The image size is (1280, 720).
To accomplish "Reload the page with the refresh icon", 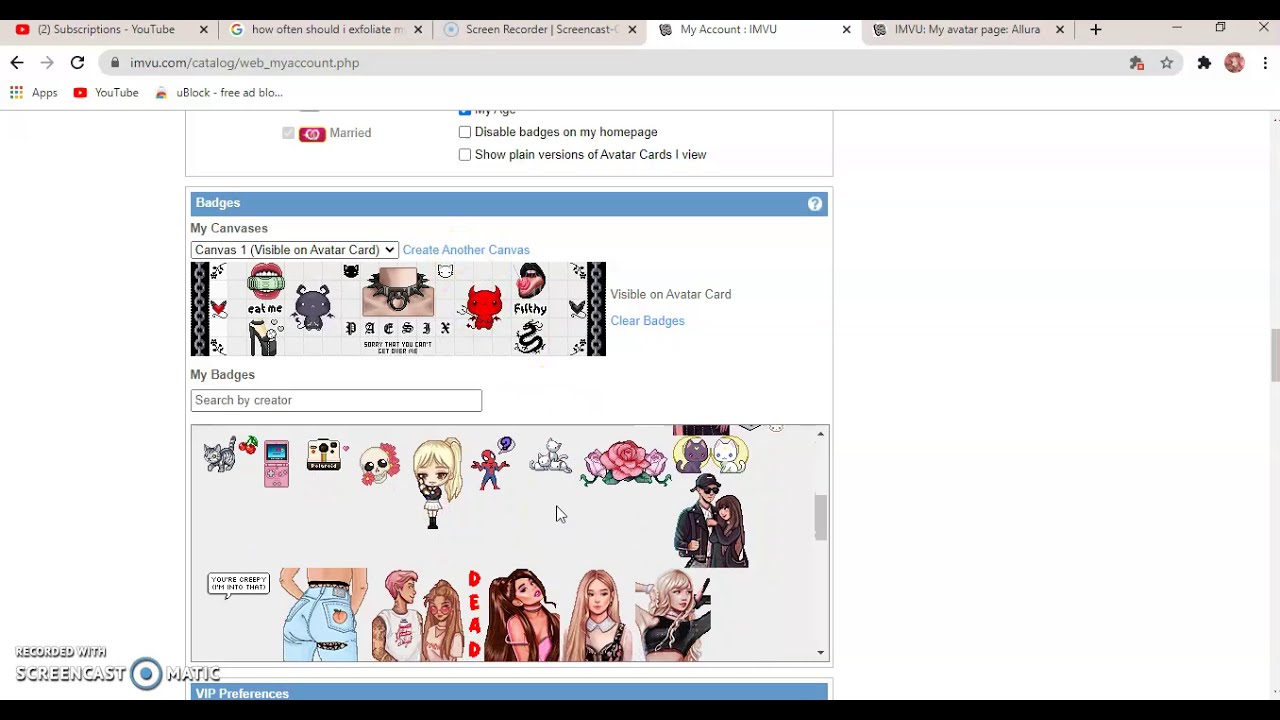I will pyautogui.click(x=77, y=63).
